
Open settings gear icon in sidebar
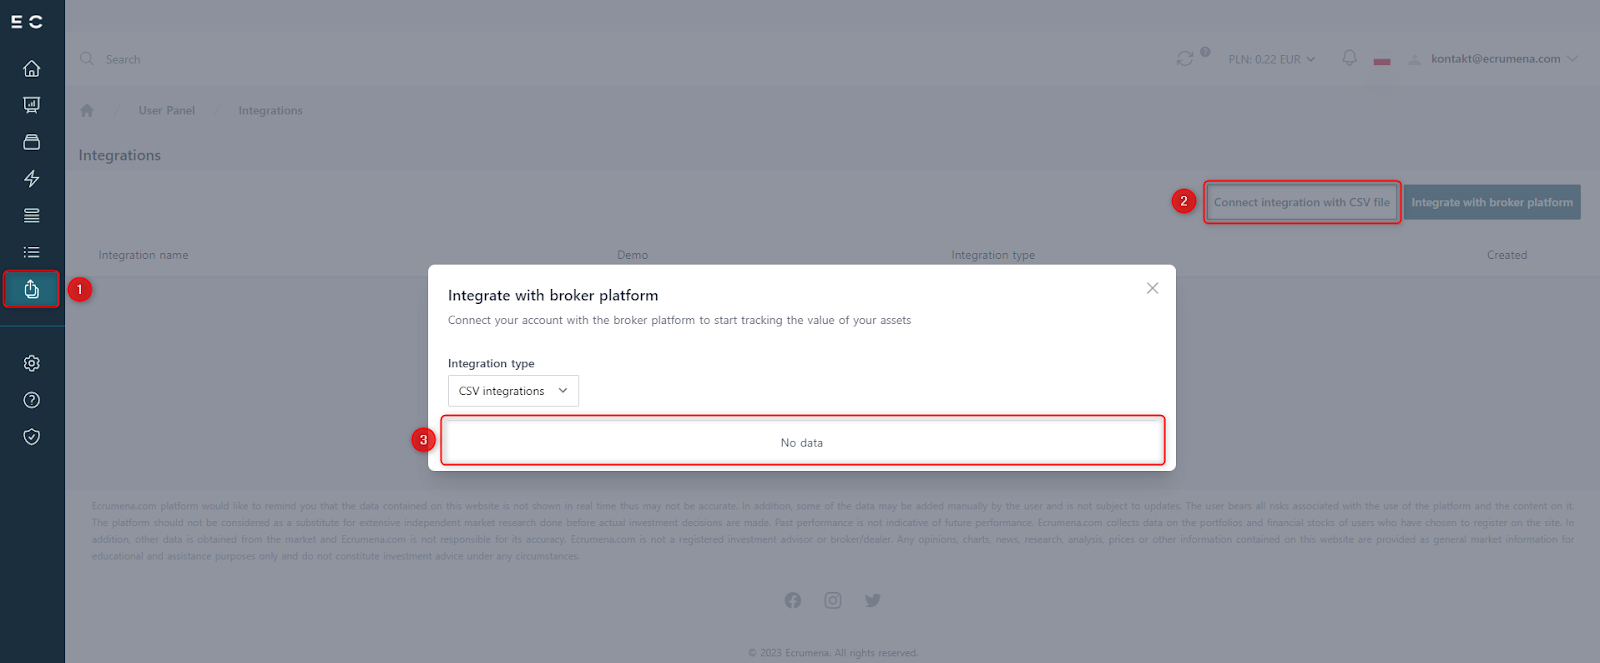pyautogui.click(x=32, y=363)
